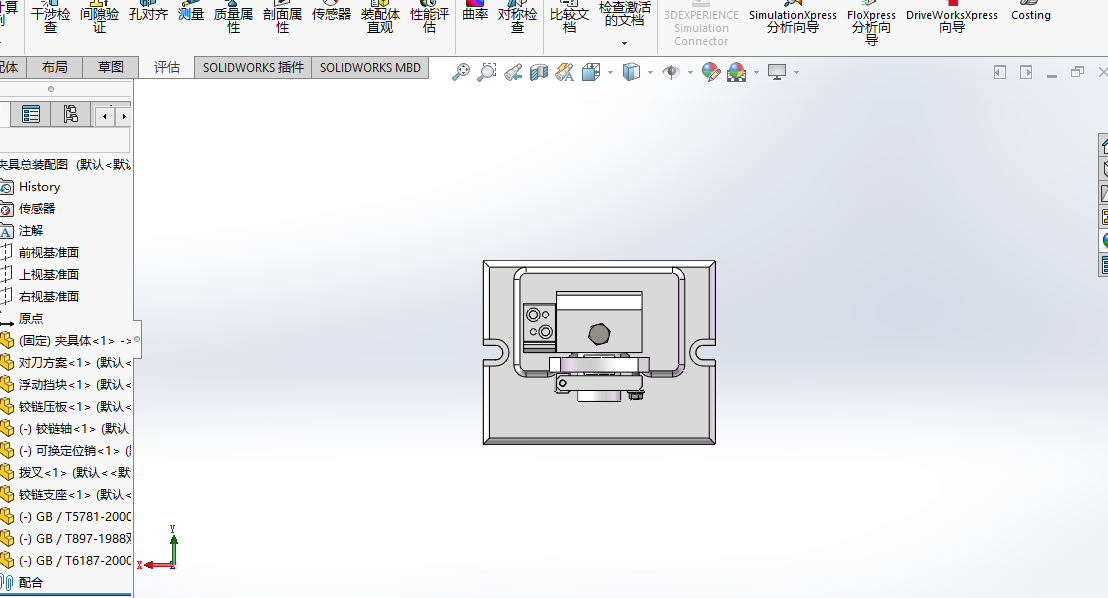Click right arrow in manager tabs
Viewport: 1108px width, 598px height.
click(124, 116)
